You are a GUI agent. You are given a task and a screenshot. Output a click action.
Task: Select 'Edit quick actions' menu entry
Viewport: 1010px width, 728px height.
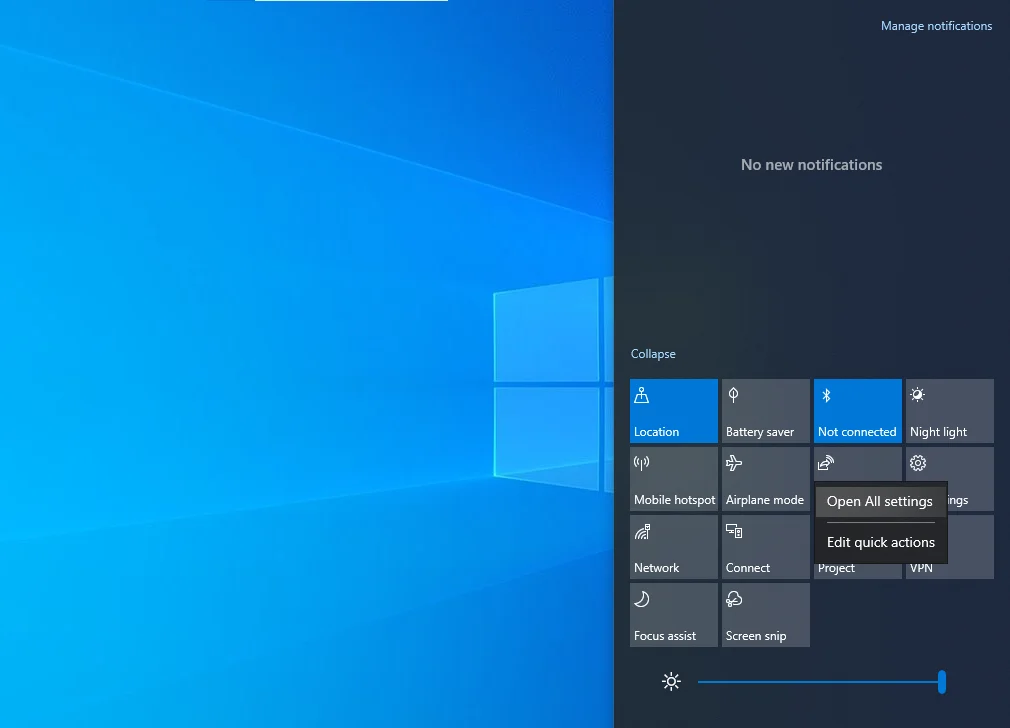point(881,542)
